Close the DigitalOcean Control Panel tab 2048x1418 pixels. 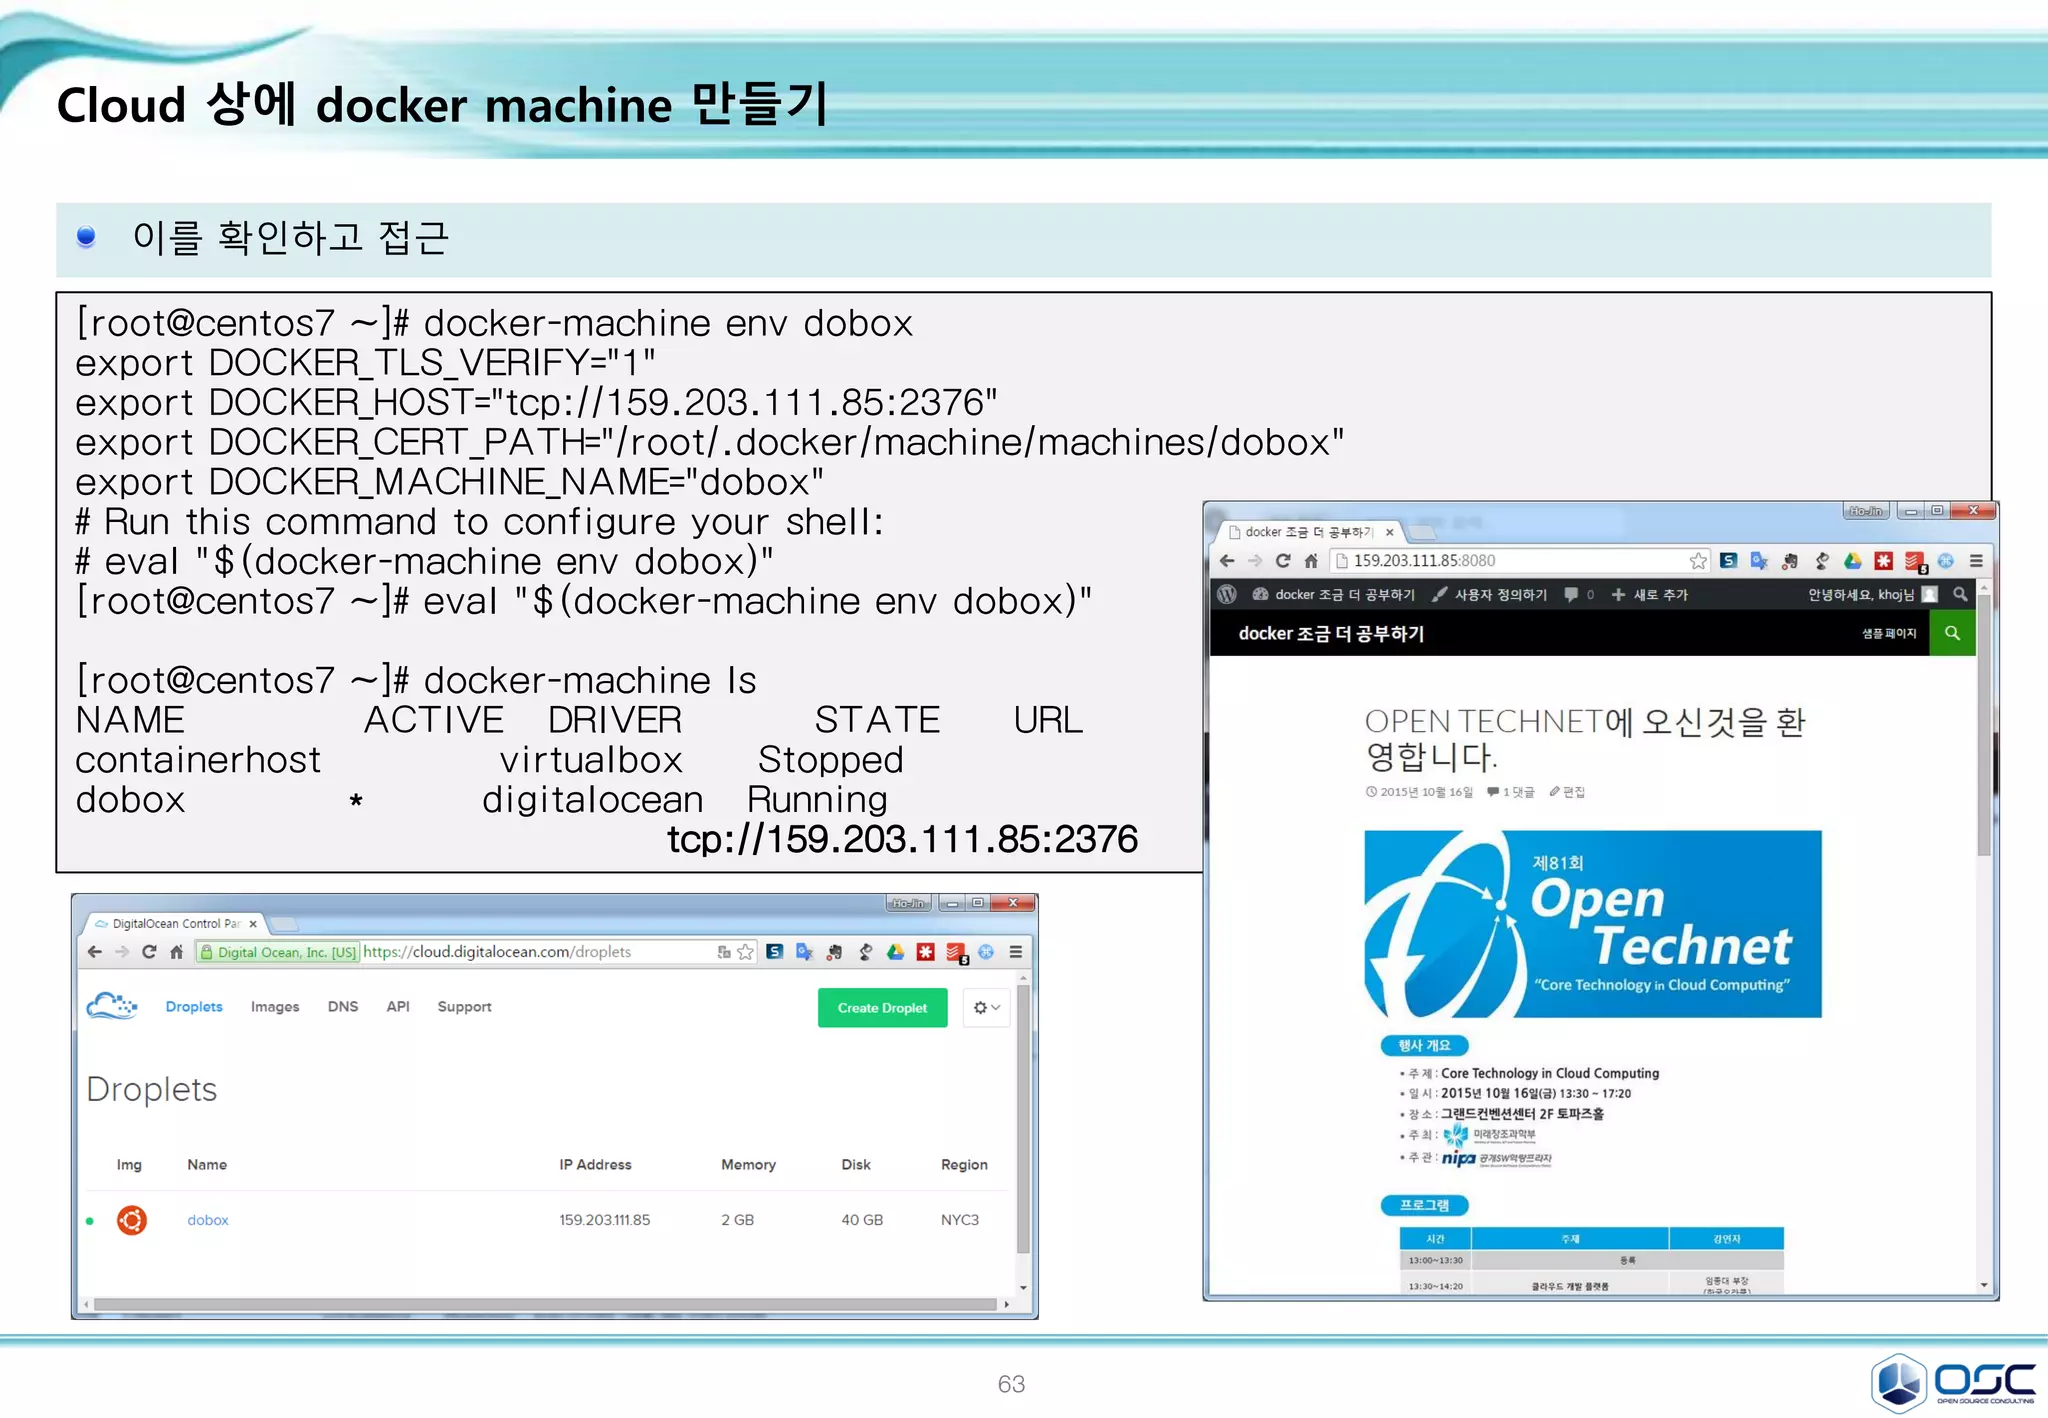[253, 924]
